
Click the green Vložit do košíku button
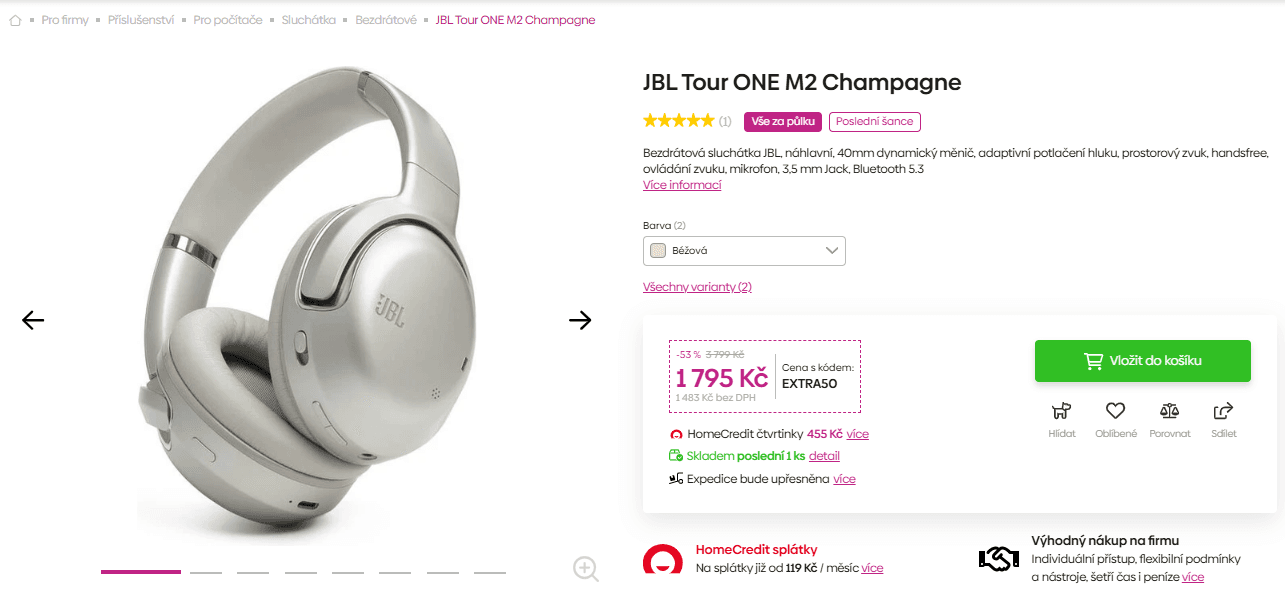[1142, 360]
